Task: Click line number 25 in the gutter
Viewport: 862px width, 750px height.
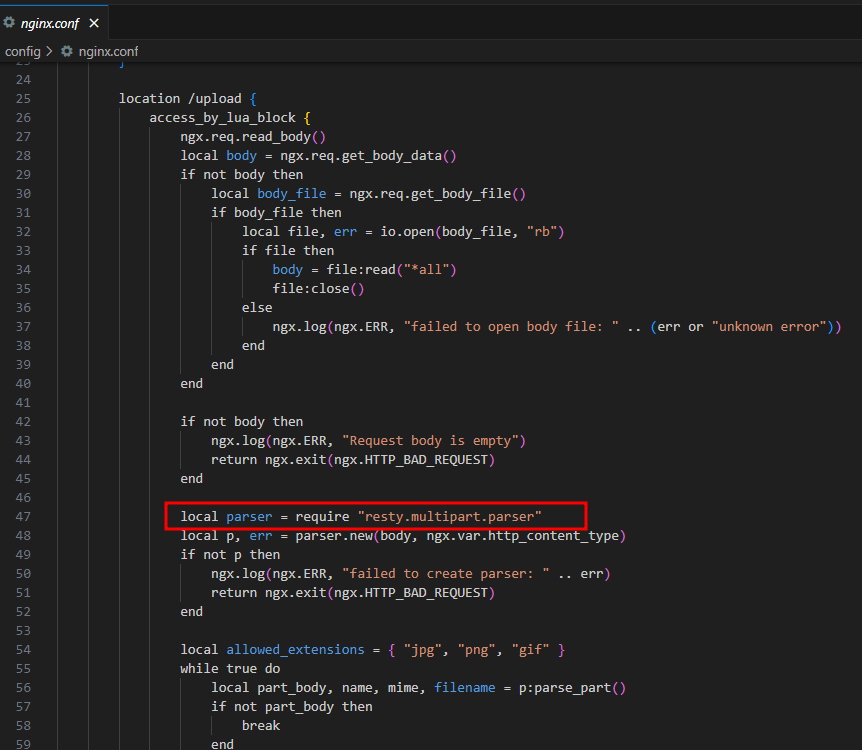Action: 23,98
